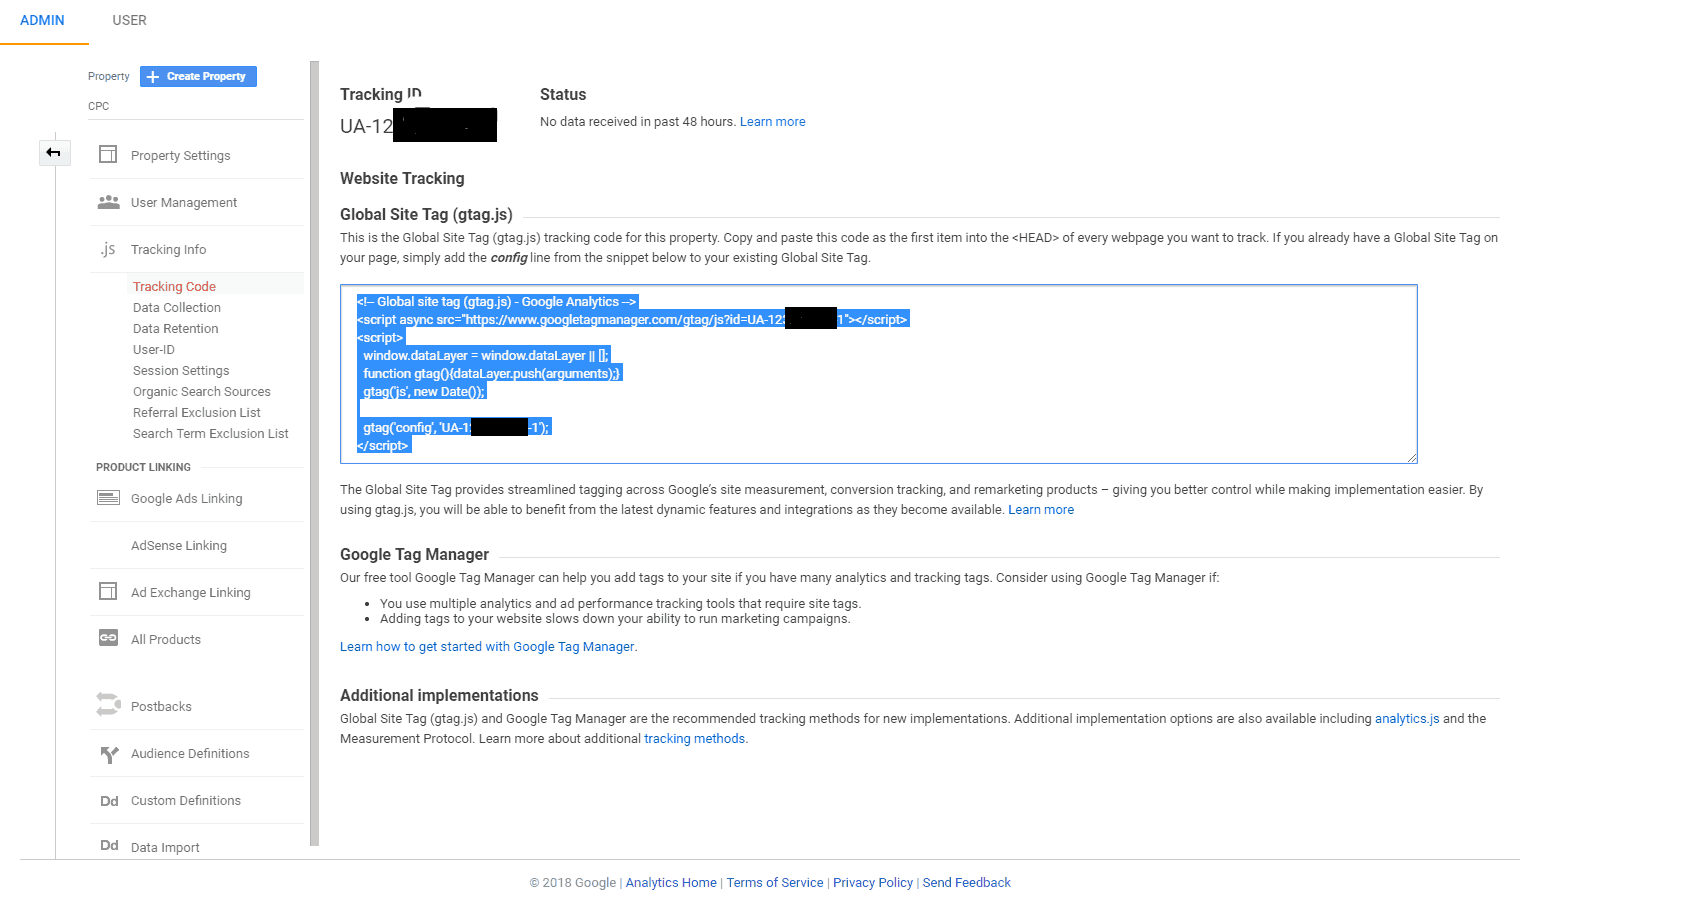1707x904 pixels.
Task: Open Learn how to get started with Tag Manager
Action: click(x=487, y=647)
